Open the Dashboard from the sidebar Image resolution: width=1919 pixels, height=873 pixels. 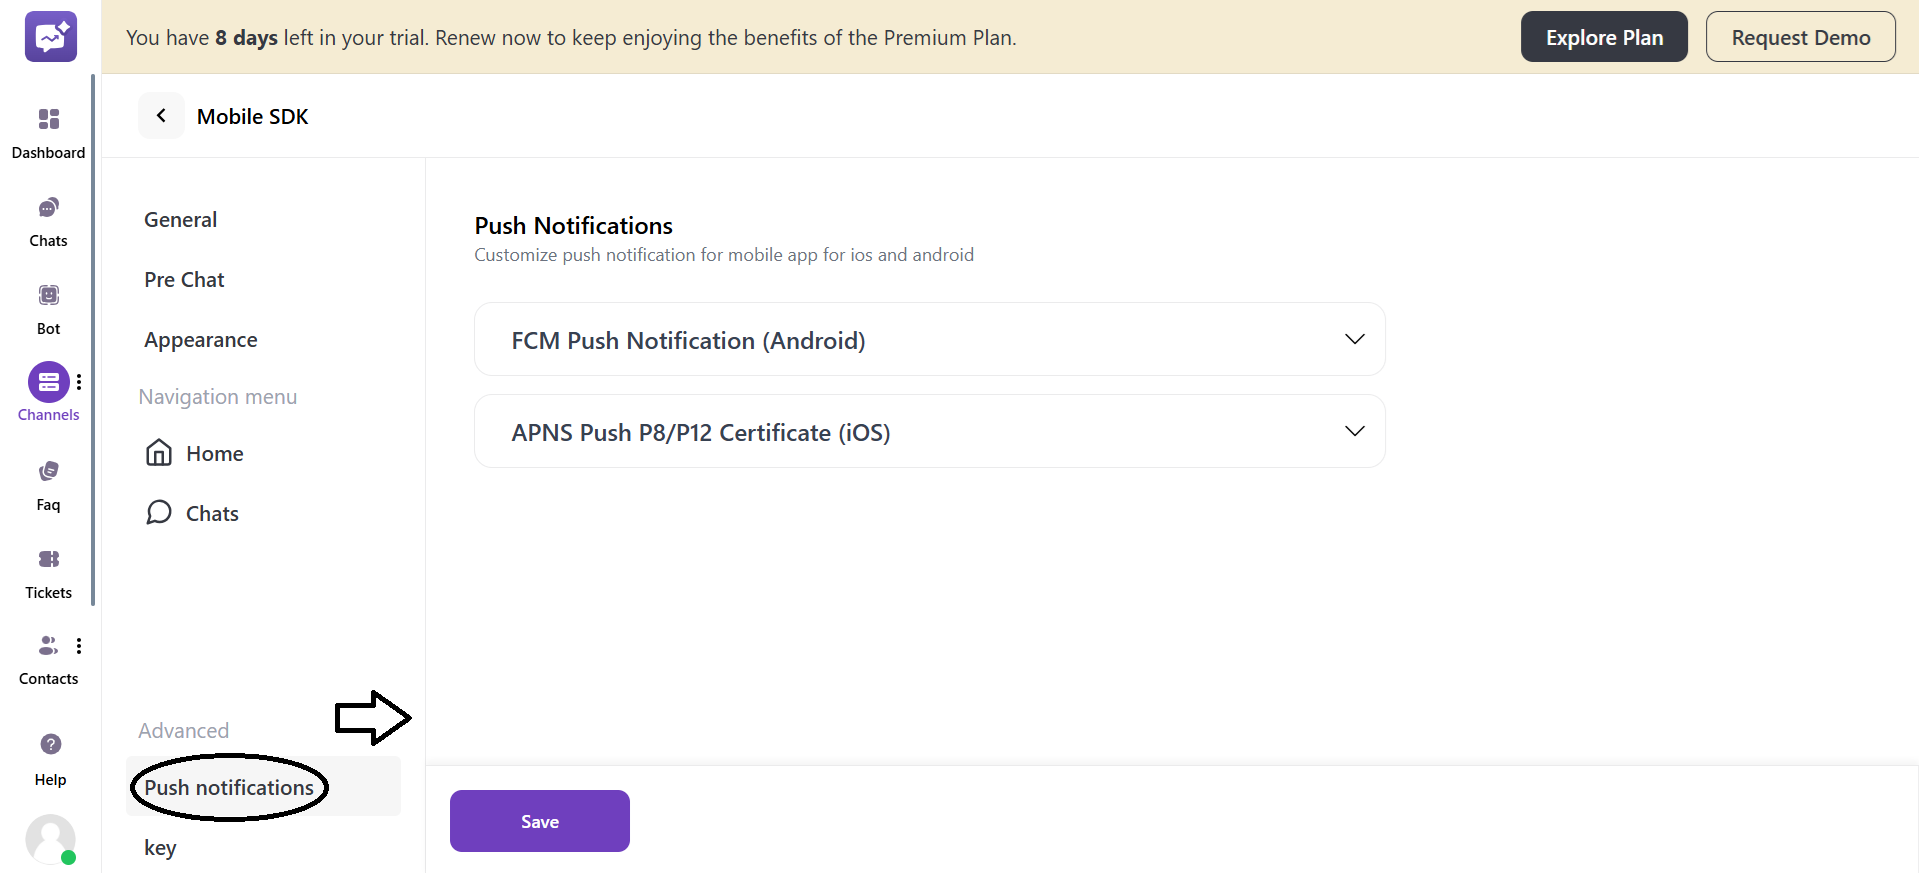coord(48,130)
